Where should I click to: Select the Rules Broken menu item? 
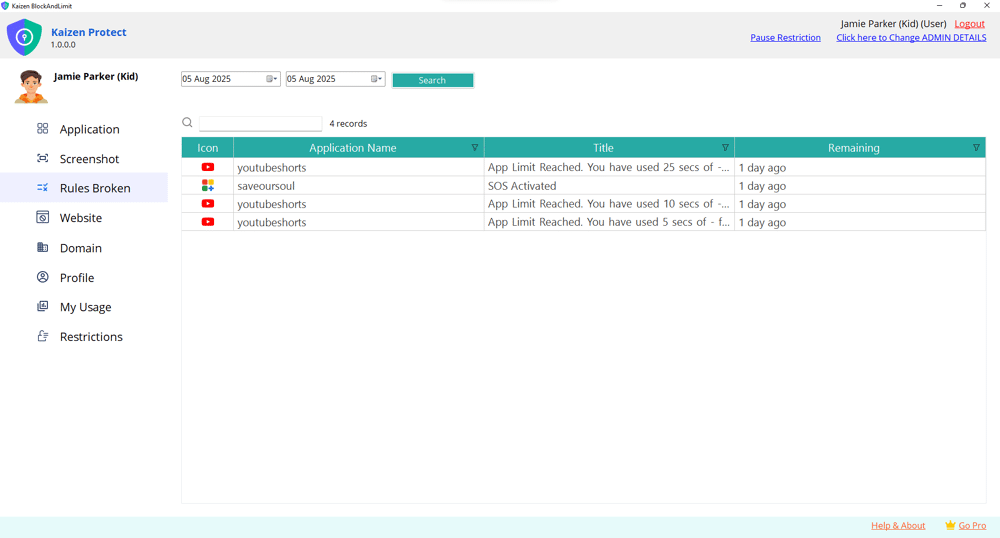94,188
